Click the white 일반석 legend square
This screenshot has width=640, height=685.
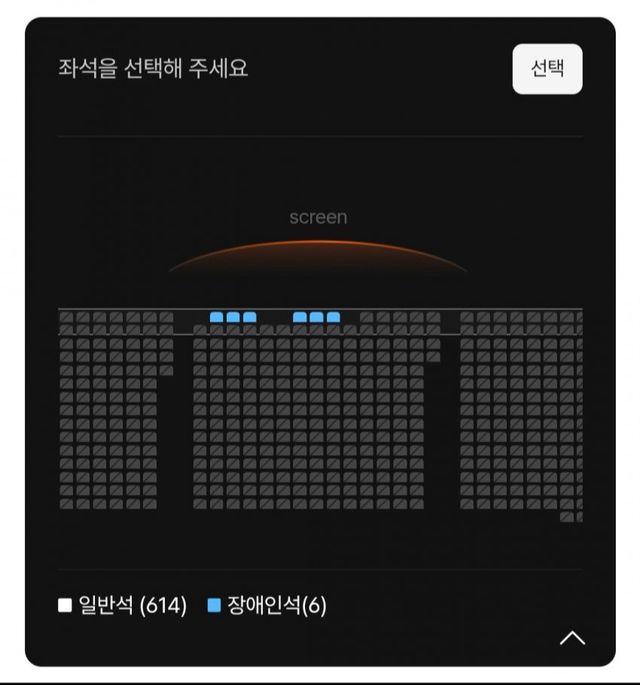click(65, 605)
